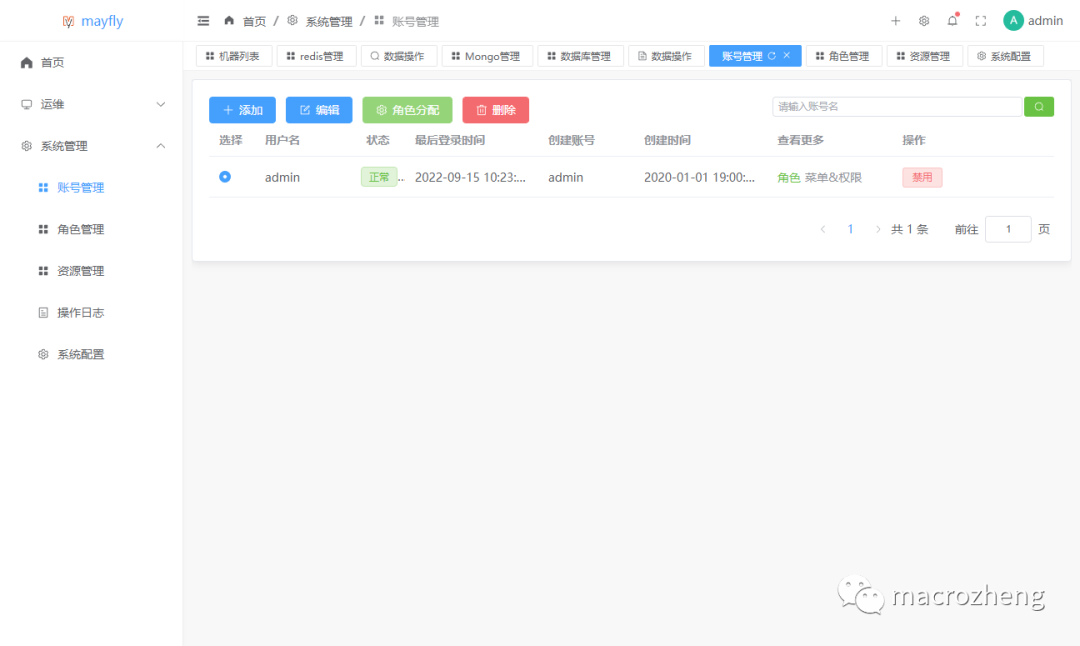This screenshot has height=646, width=1080.
Task: Close the 账号管理 tab with x icon
Action: click(787, 56)
